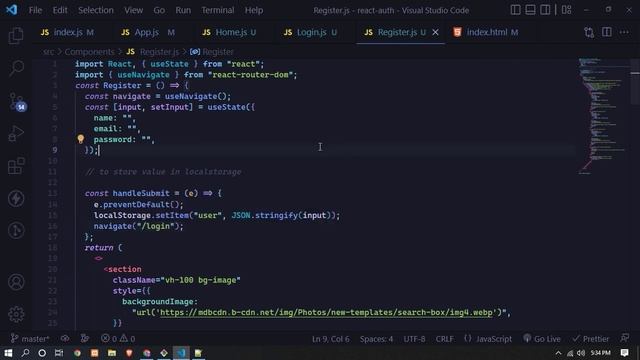Viewport: 640px width, 360px height.
Task: Open the Explorer view in activity bar
Action: (x=16, y=36)
